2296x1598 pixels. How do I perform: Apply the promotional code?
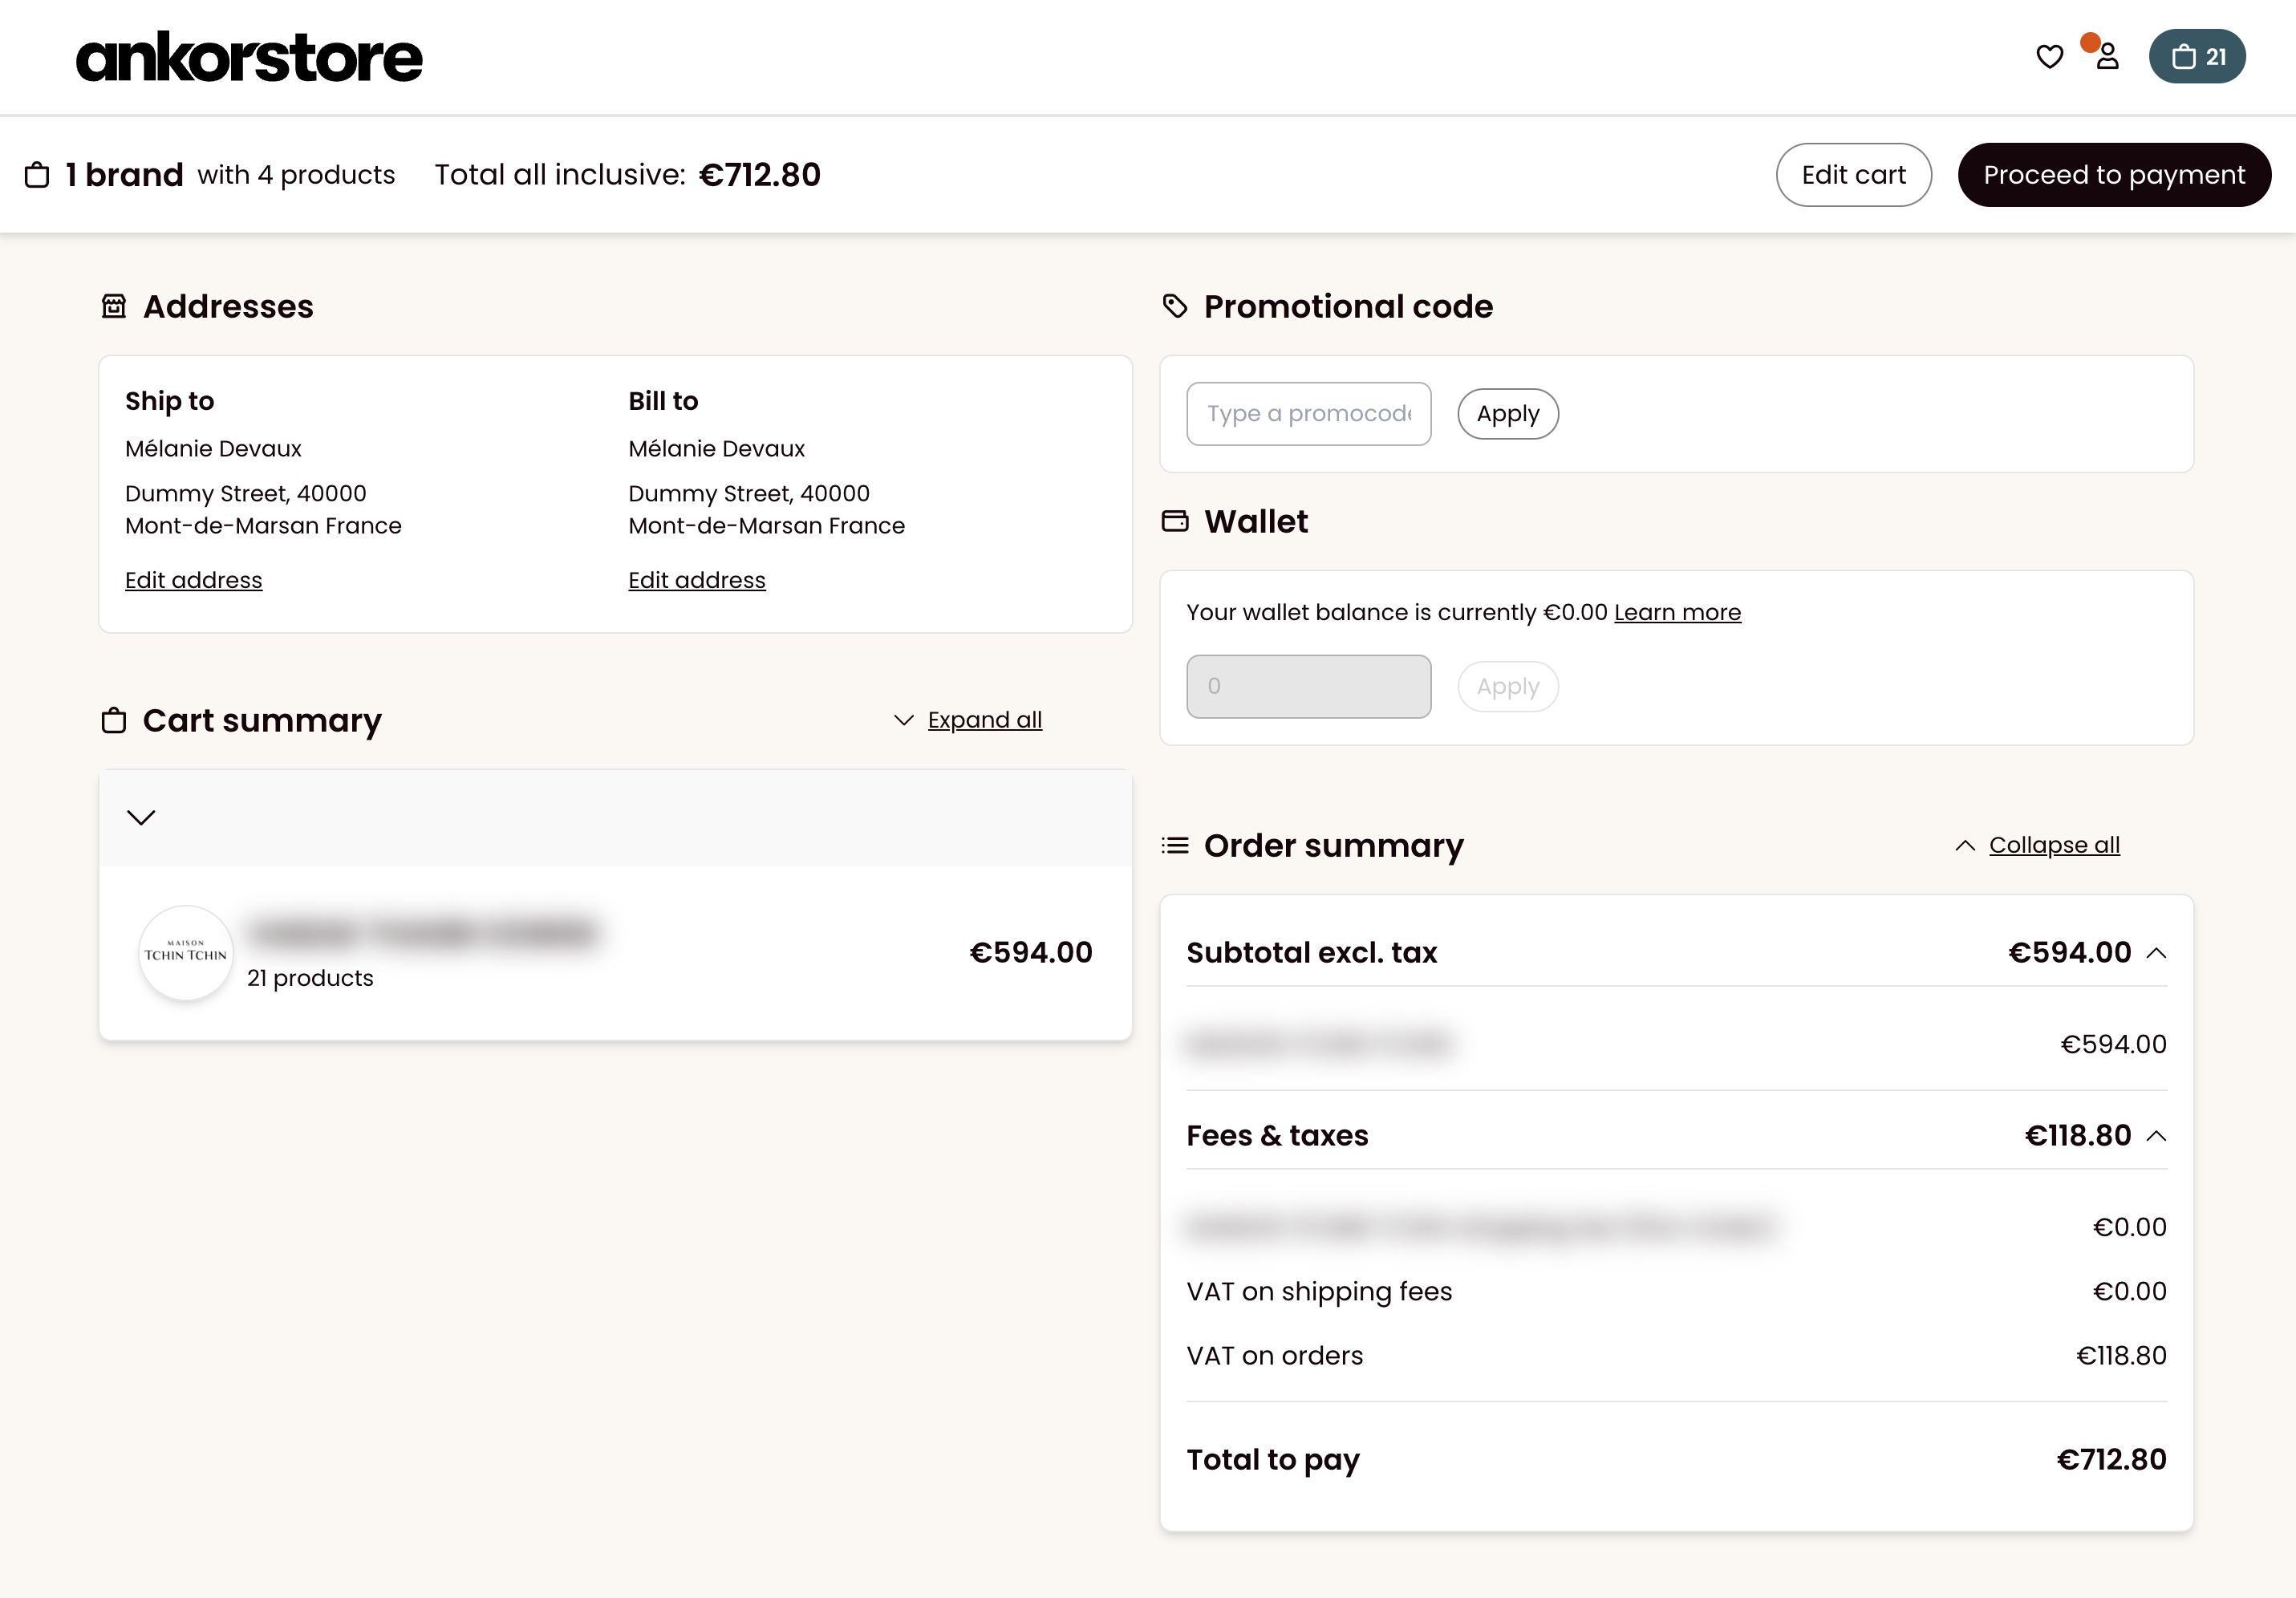[x=1508, y=414]
